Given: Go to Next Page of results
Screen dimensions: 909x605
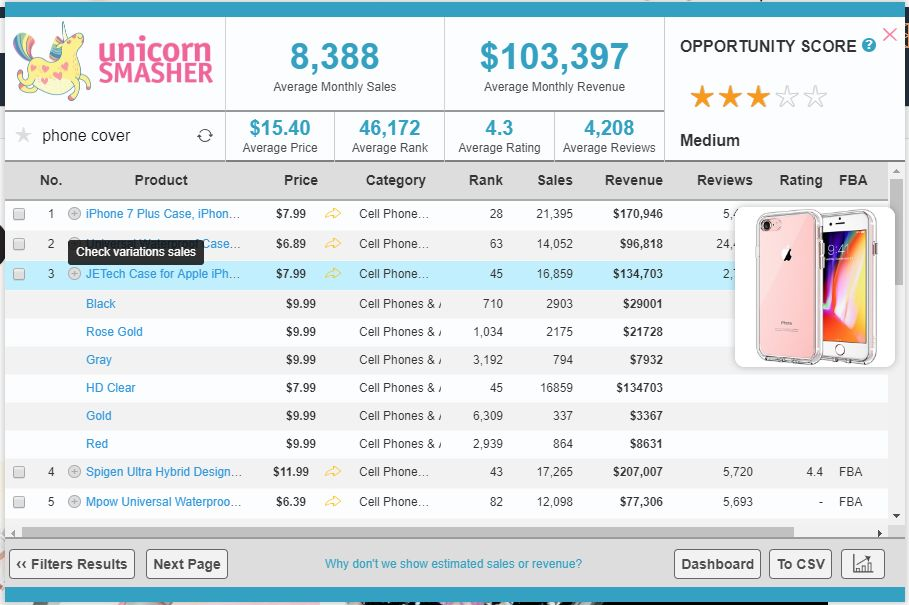Looking at the screenshot, I should [187, 564].
